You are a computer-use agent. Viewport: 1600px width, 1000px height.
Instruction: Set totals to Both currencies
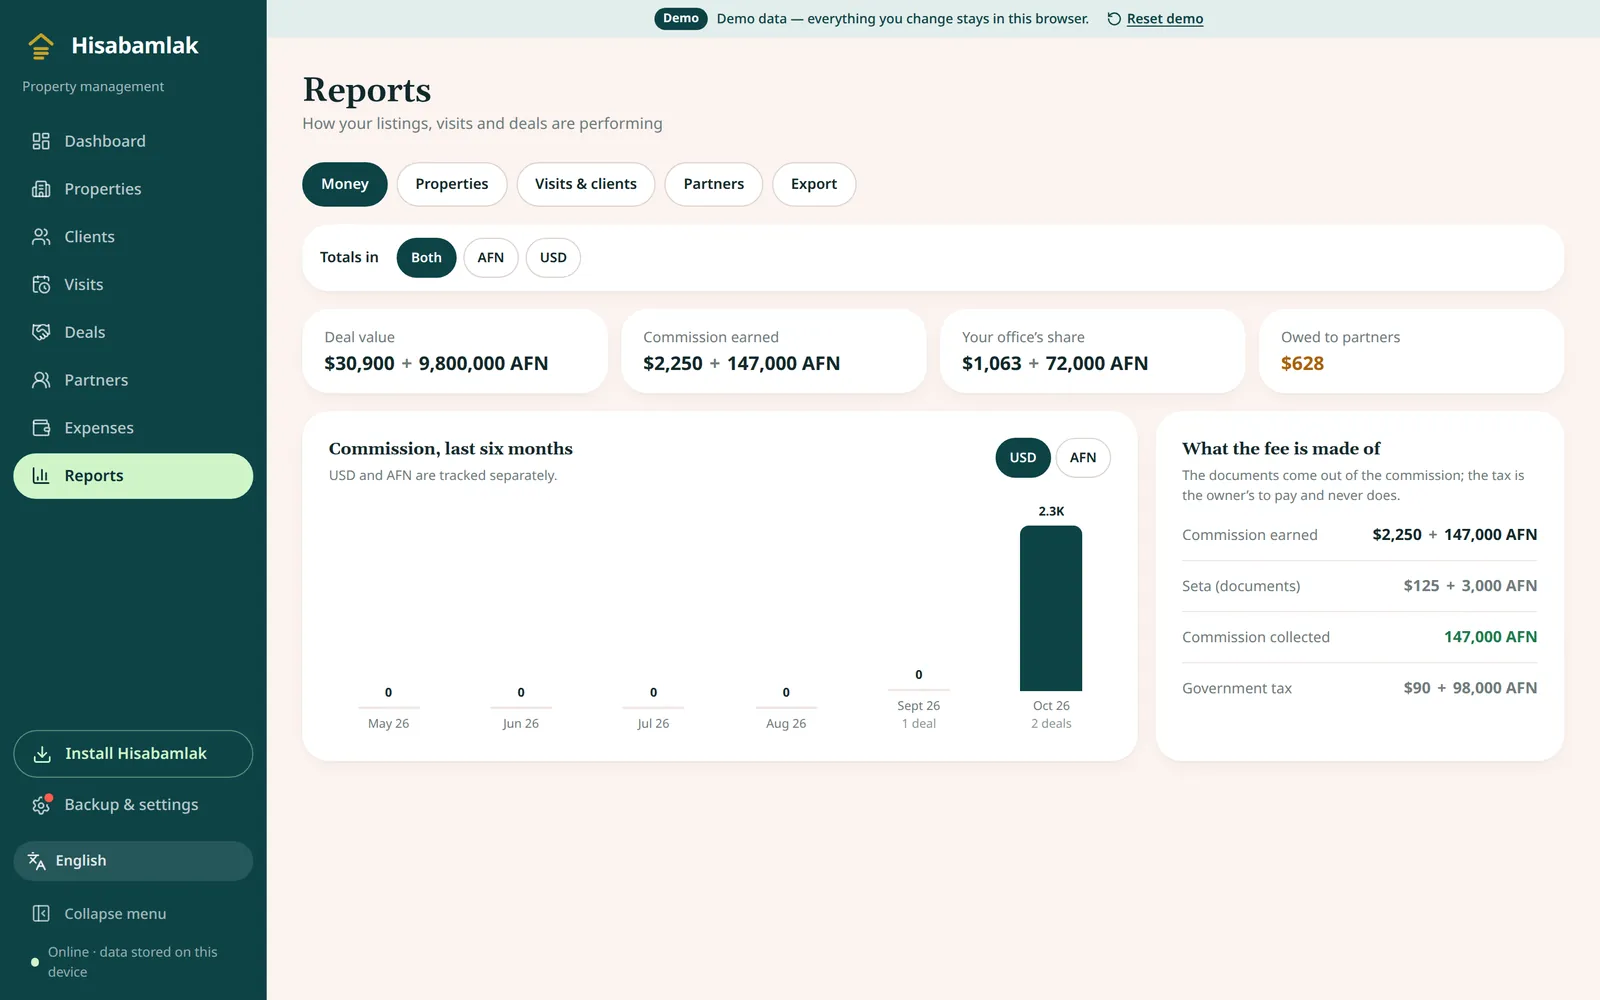pos(426,258)
